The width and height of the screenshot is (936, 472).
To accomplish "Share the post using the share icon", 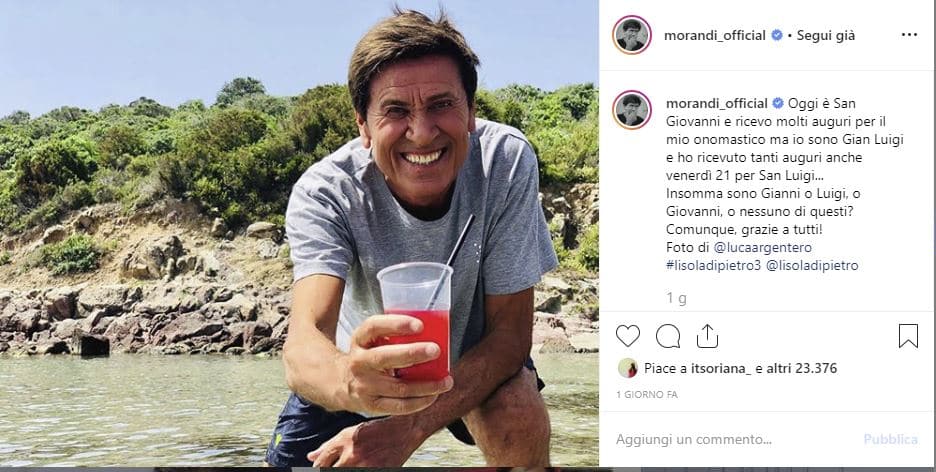I will (707, 336).
